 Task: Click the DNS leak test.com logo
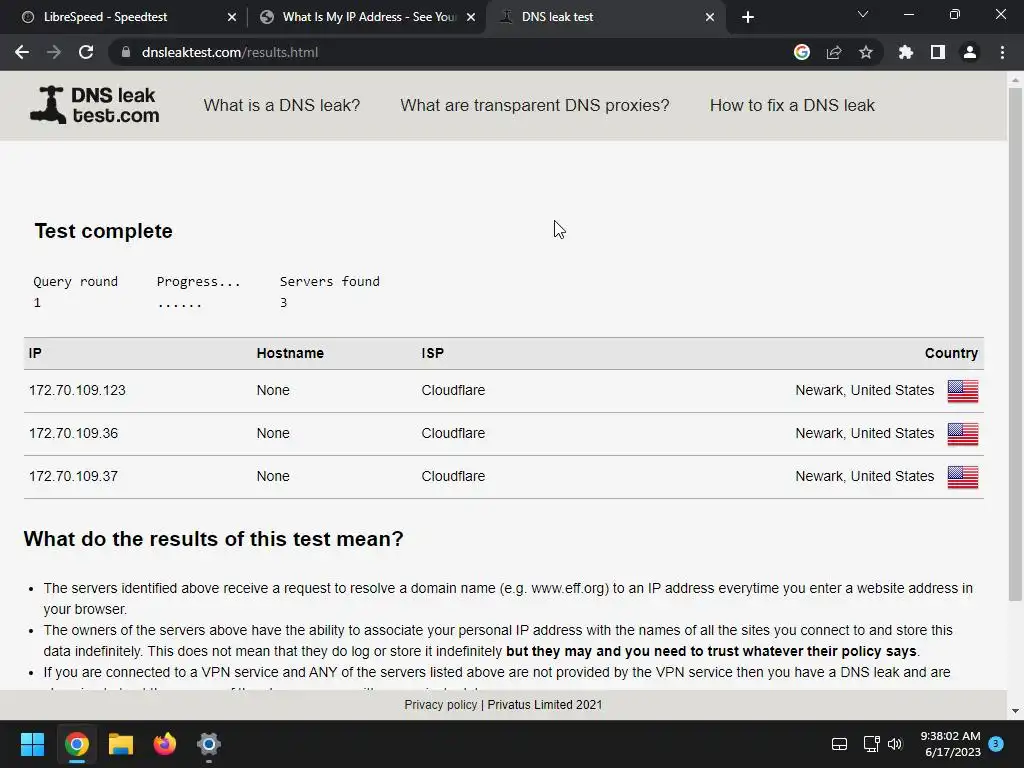coord(95,105)
